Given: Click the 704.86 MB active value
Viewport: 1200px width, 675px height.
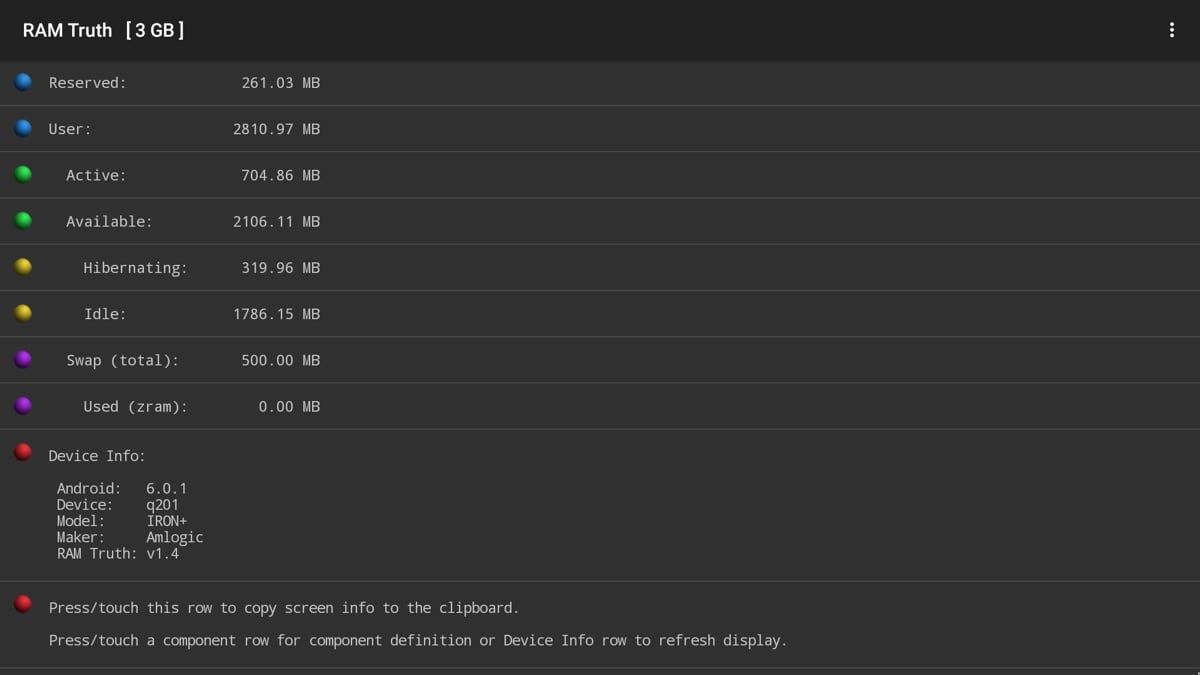Looking at the screenshot, I should pos(281,175).
